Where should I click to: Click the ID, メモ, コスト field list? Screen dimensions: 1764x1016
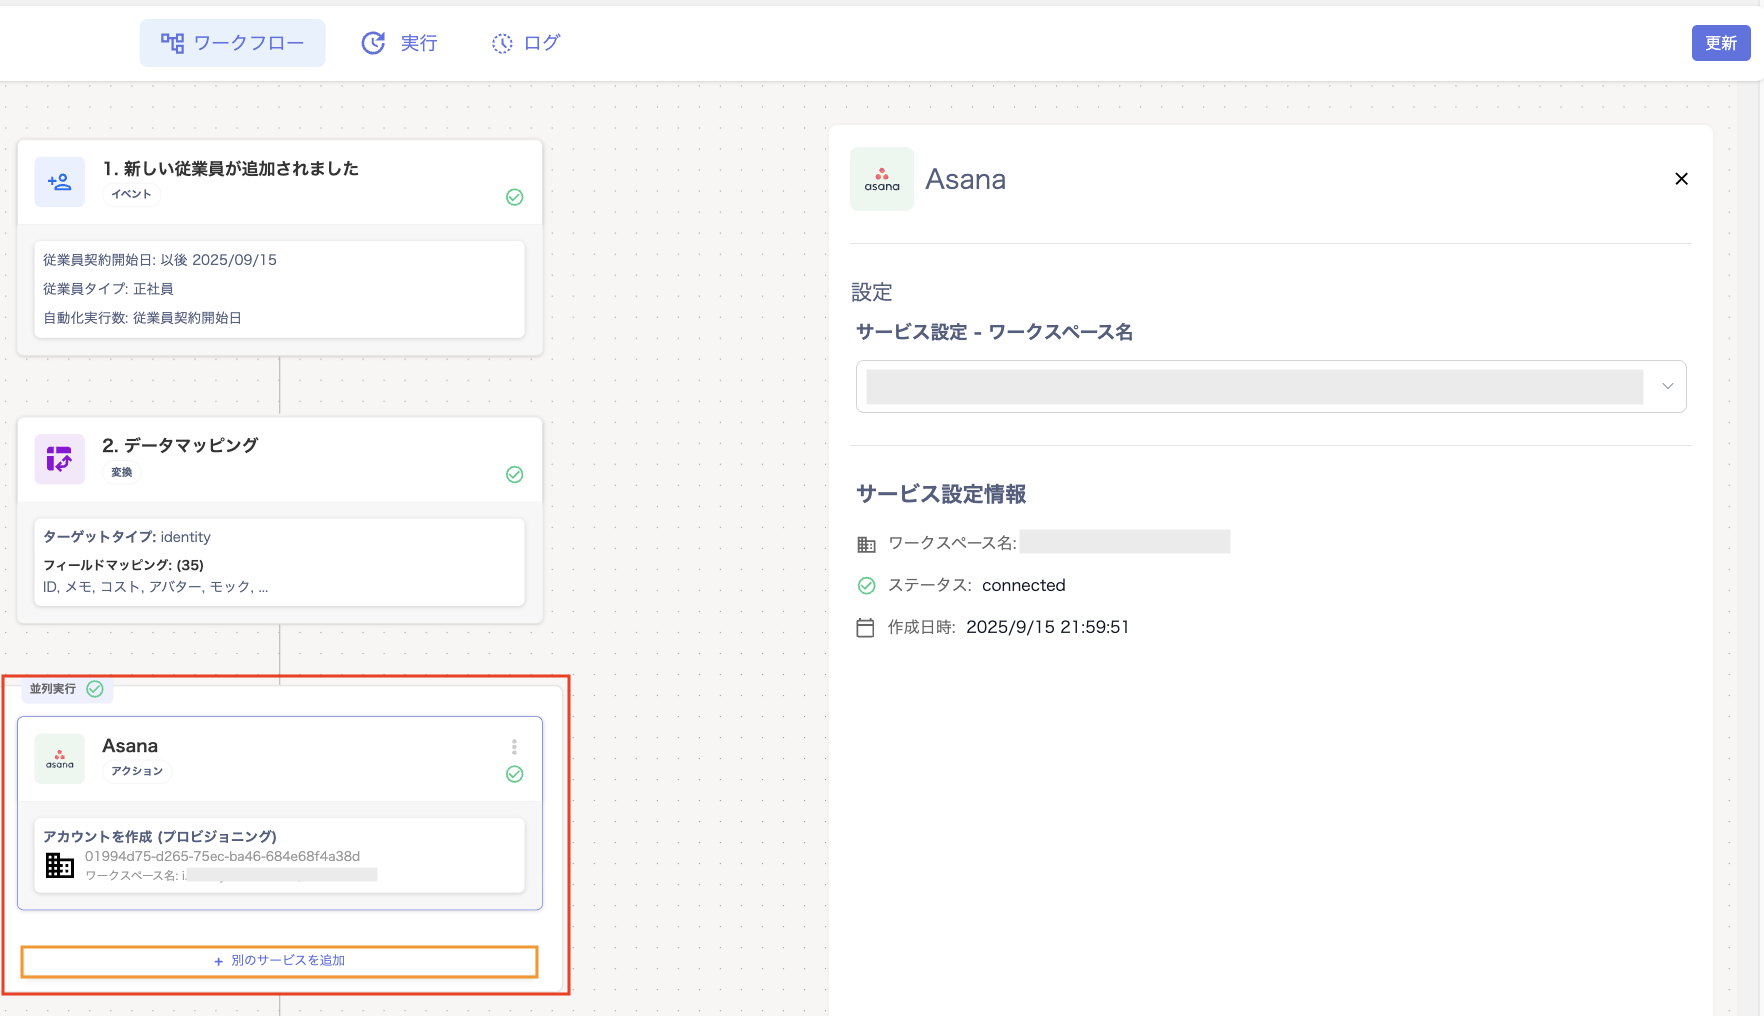156,587
